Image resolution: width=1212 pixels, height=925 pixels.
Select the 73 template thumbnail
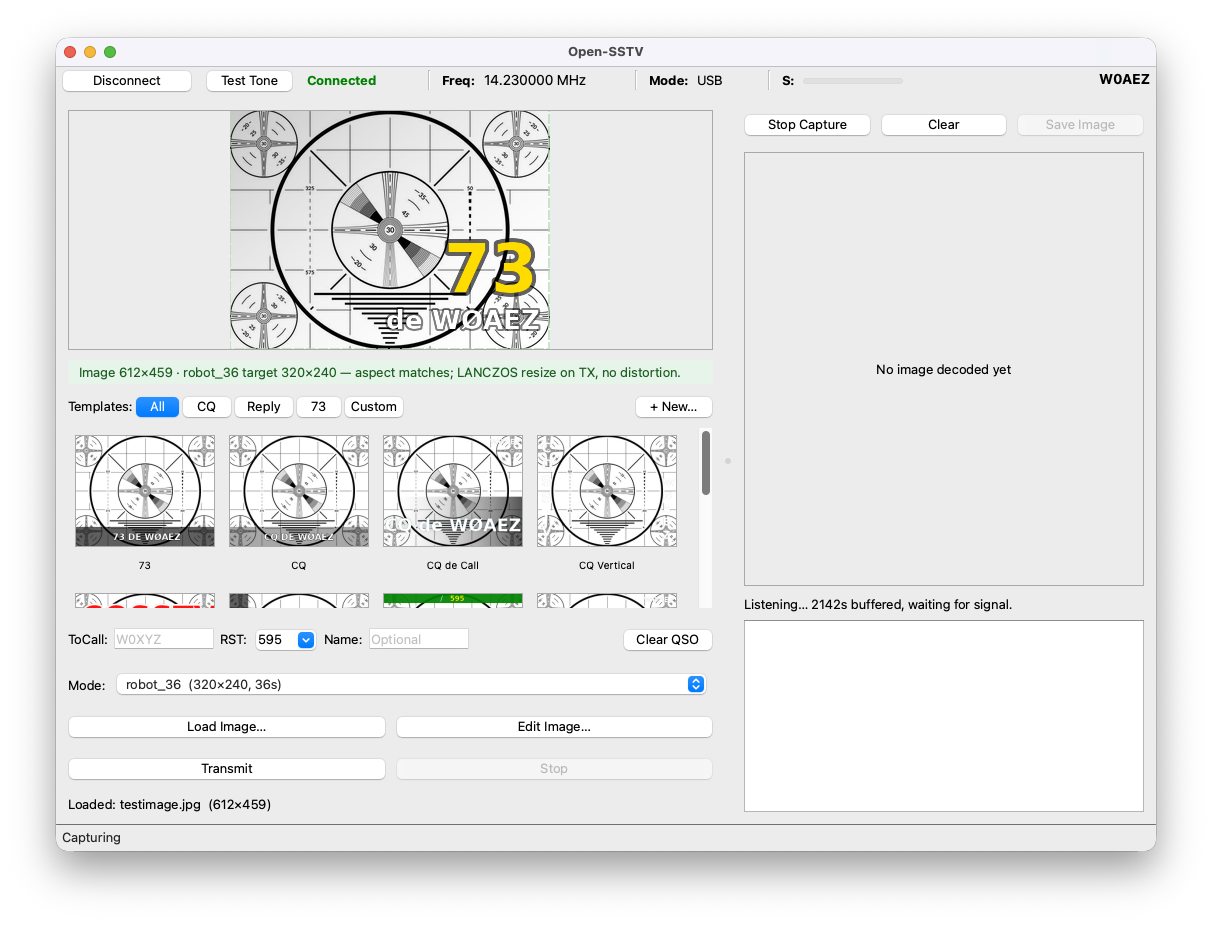[145, 491]
